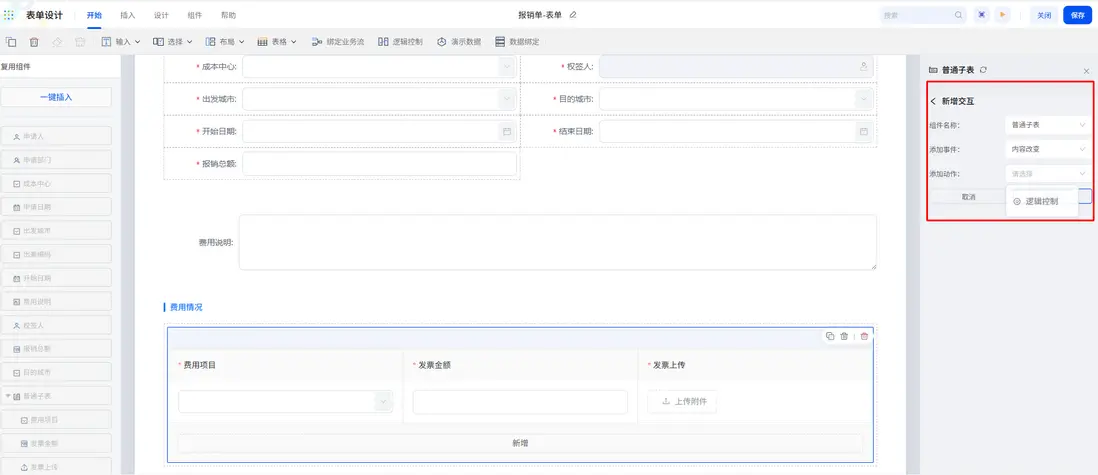Click the greyed eraser toolbar icon
The image size is (1098, 475).
click(57, 42)
